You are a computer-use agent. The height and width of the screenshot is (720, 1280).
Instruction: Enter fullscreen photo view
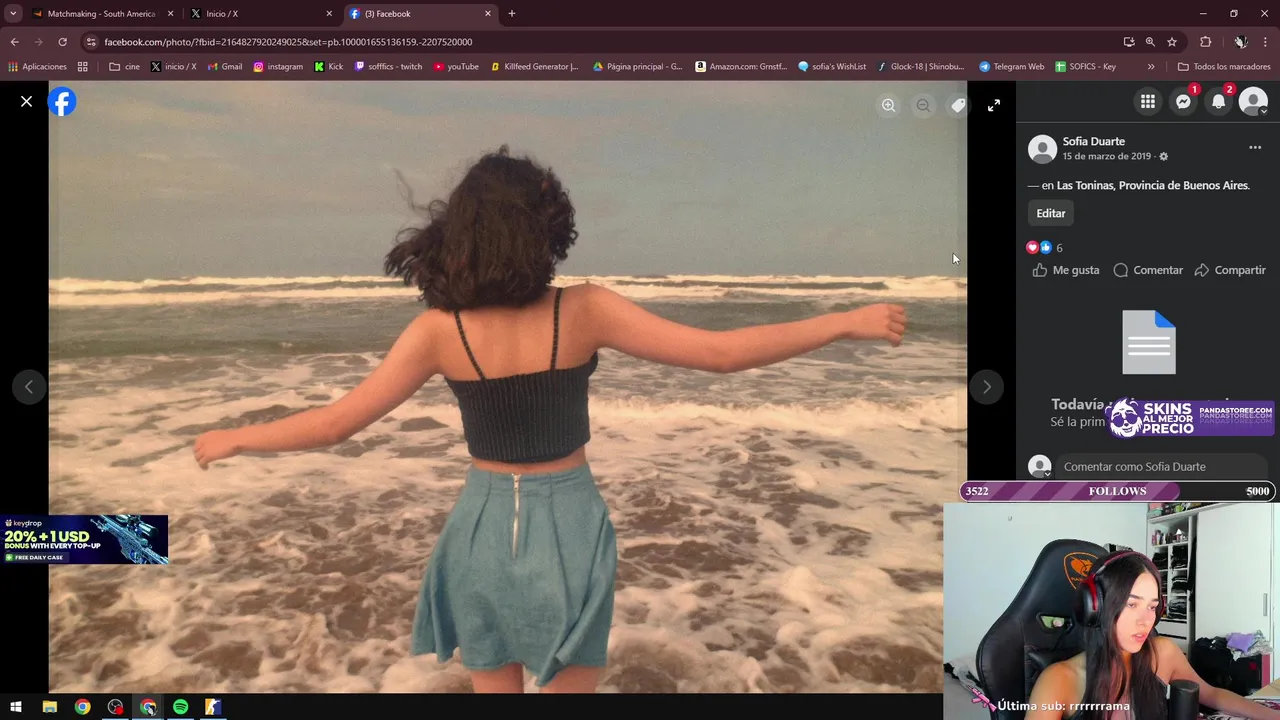pos(994,105)
